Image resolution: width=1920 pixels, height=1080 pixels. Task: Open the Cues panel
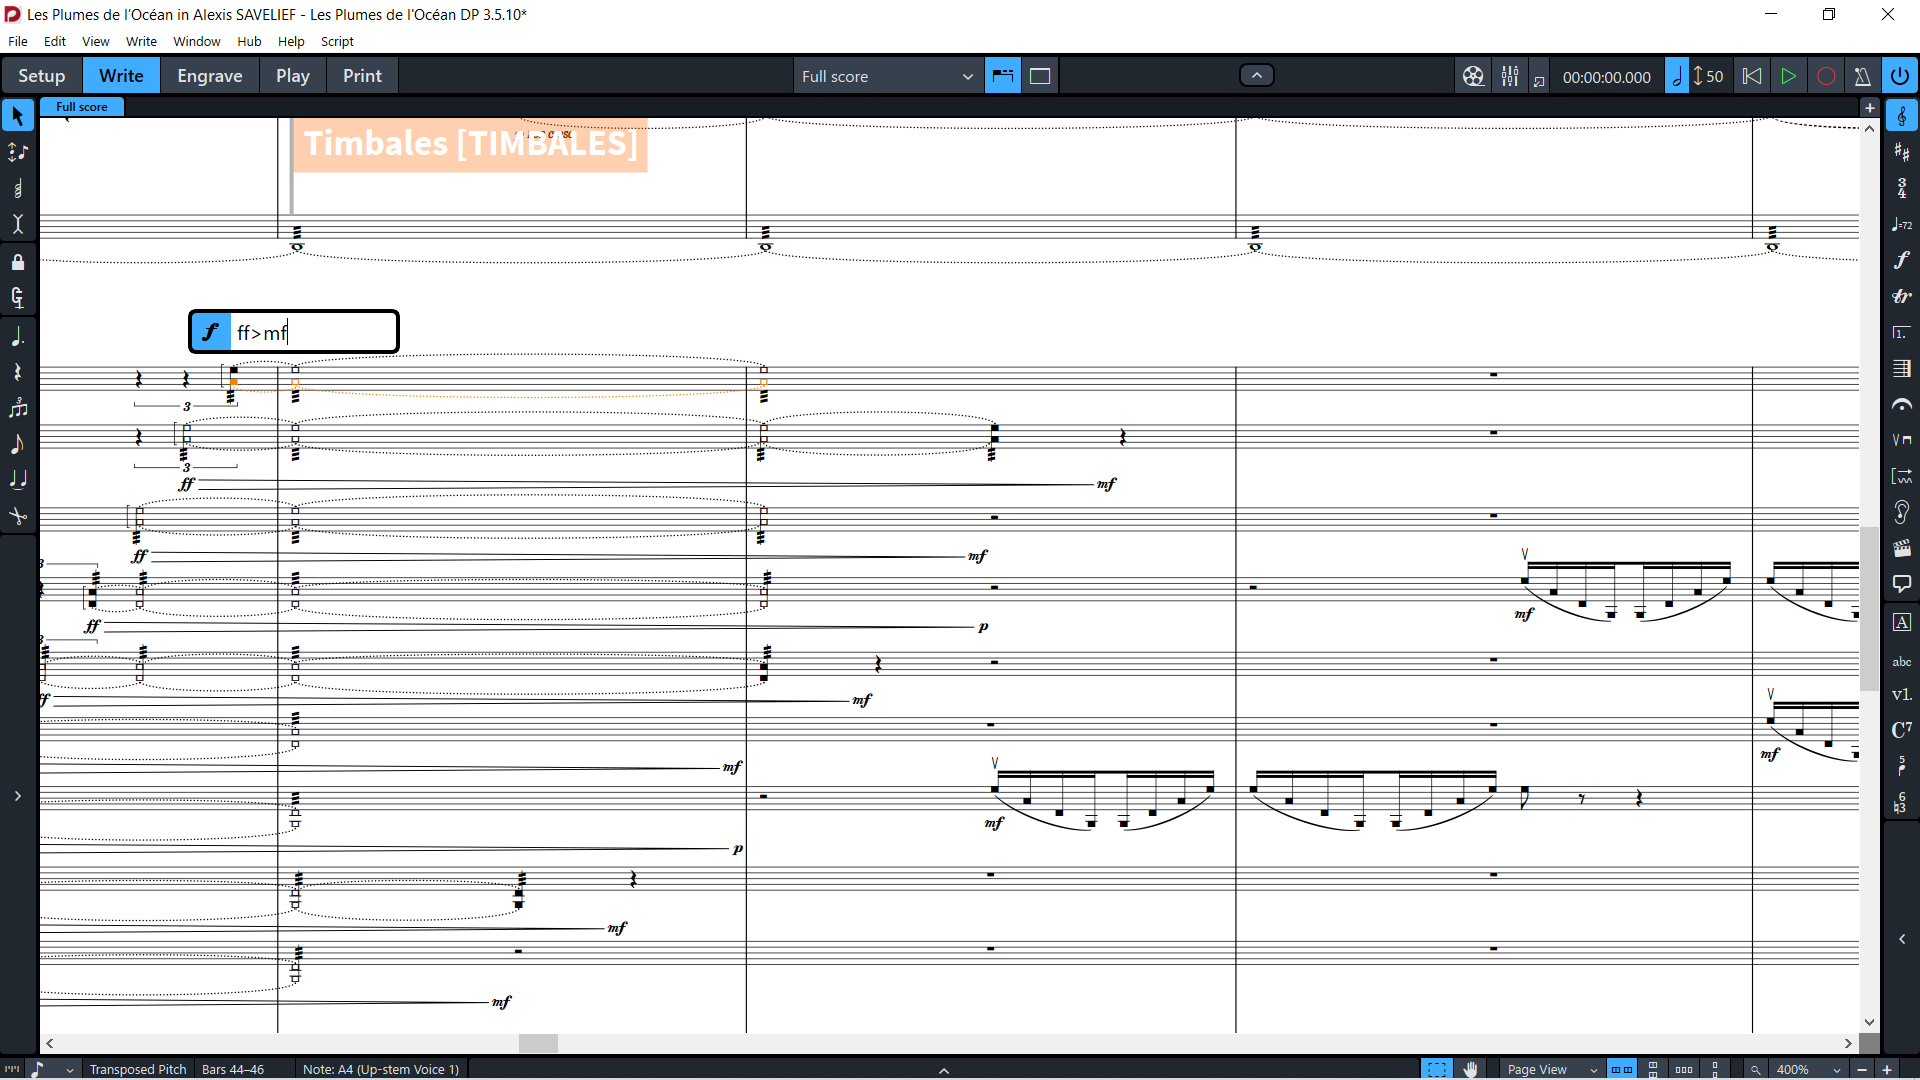[1902, 512]
